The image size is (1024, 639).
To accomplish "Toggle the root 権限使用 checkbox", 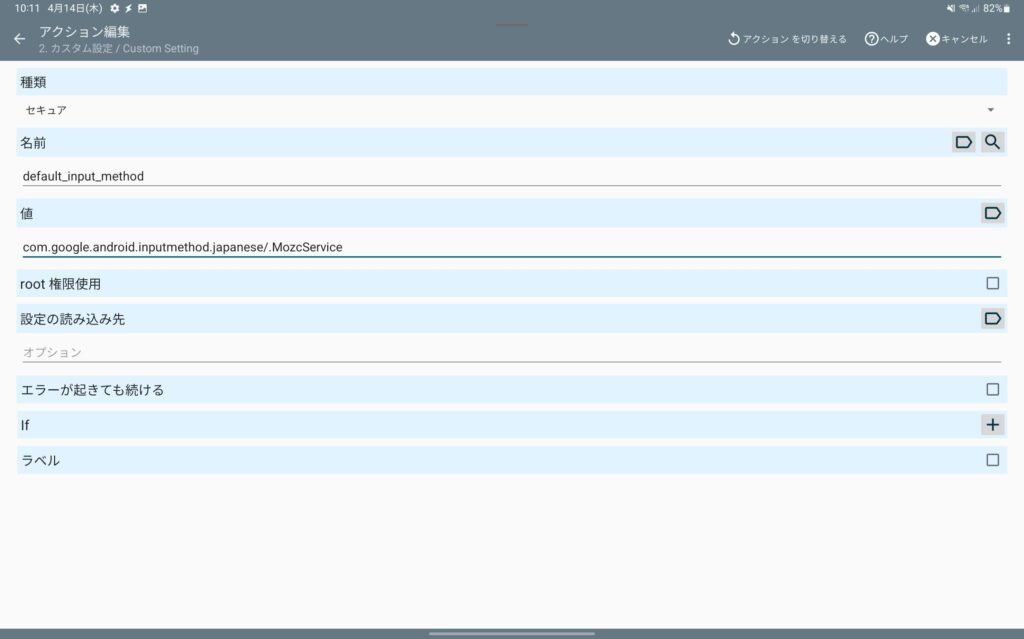I will [993, 284].
